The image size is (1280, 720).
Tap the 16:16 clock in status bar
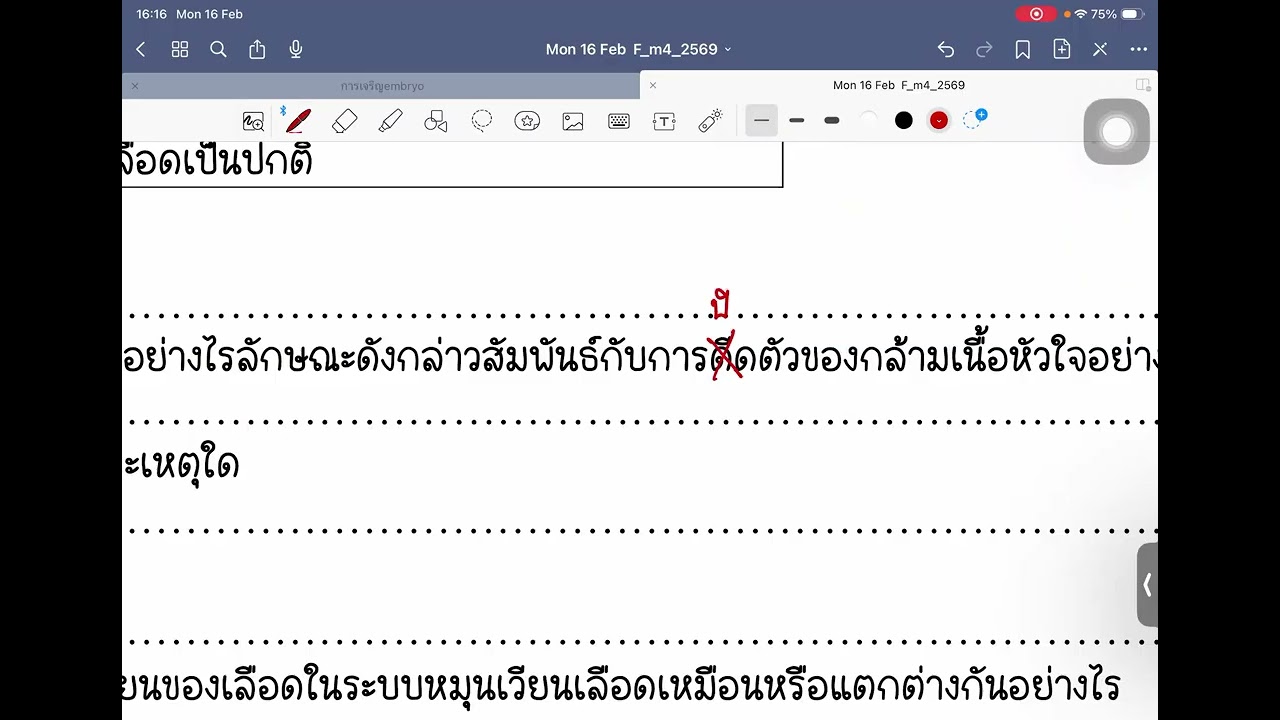(x=152, y=14)
